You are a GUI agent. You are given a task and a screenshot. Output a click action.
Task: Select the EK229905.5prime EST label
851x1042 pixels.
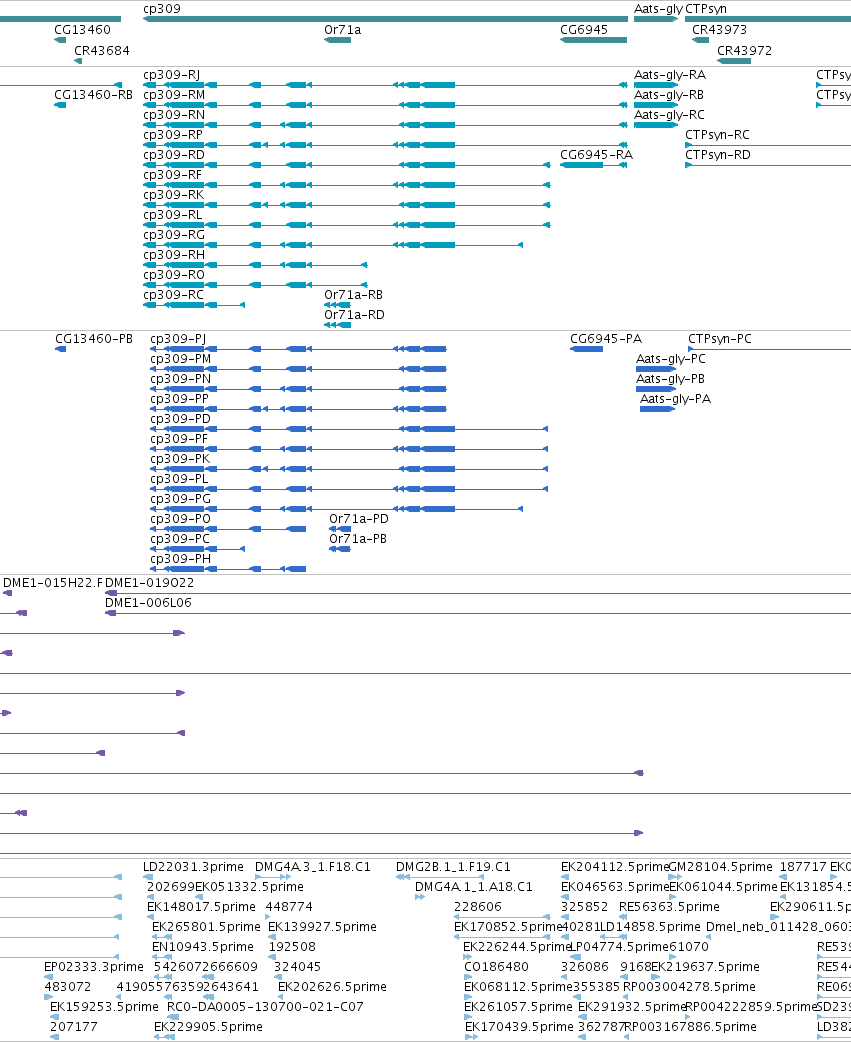coord(209,1026)
